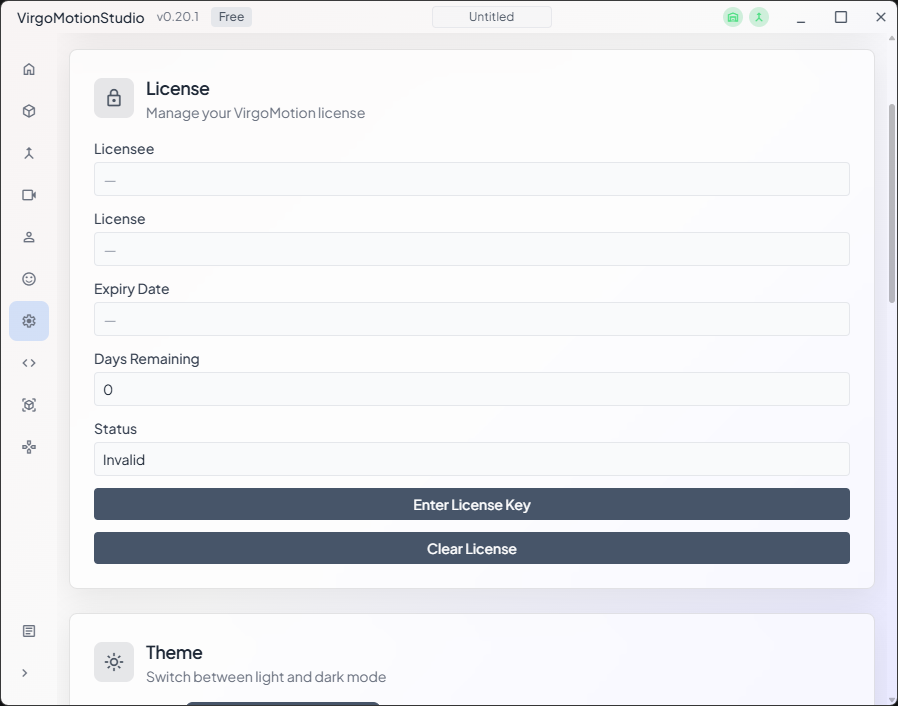Click the VirgoMotionStudio title text

pyautogui.click(x=81, y=18)
